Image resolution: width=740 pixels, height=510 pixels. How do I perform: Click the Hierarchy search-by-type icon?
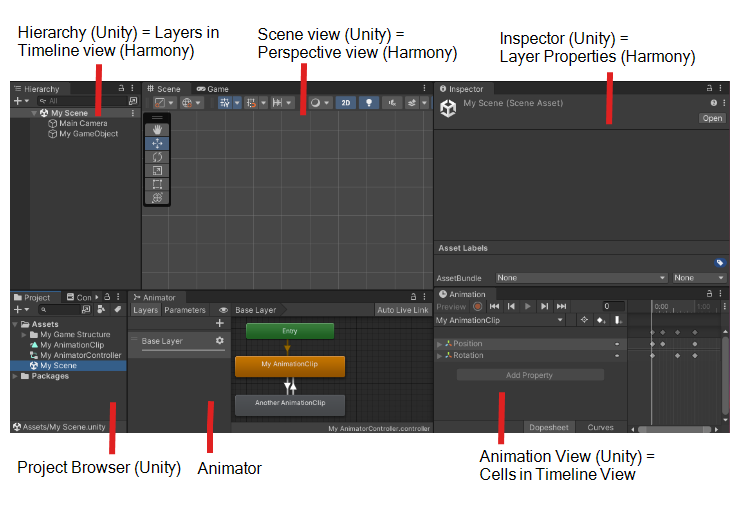point(133,101)
